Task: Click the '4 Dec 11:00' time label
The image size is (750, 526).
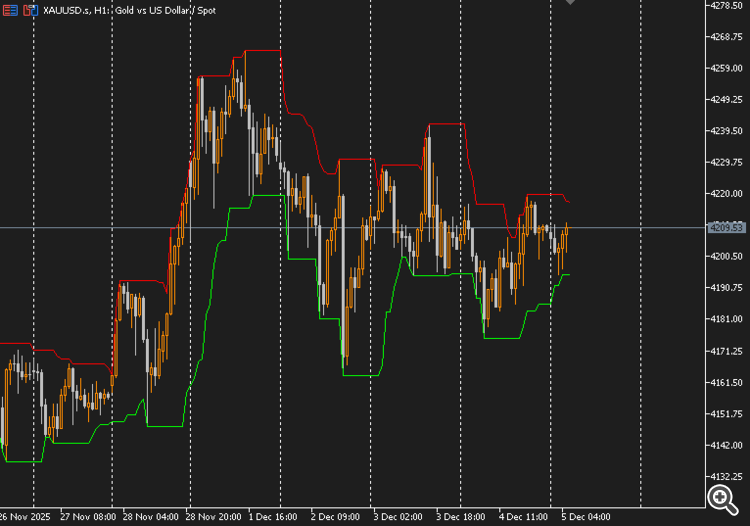Action: click(523, 517)
